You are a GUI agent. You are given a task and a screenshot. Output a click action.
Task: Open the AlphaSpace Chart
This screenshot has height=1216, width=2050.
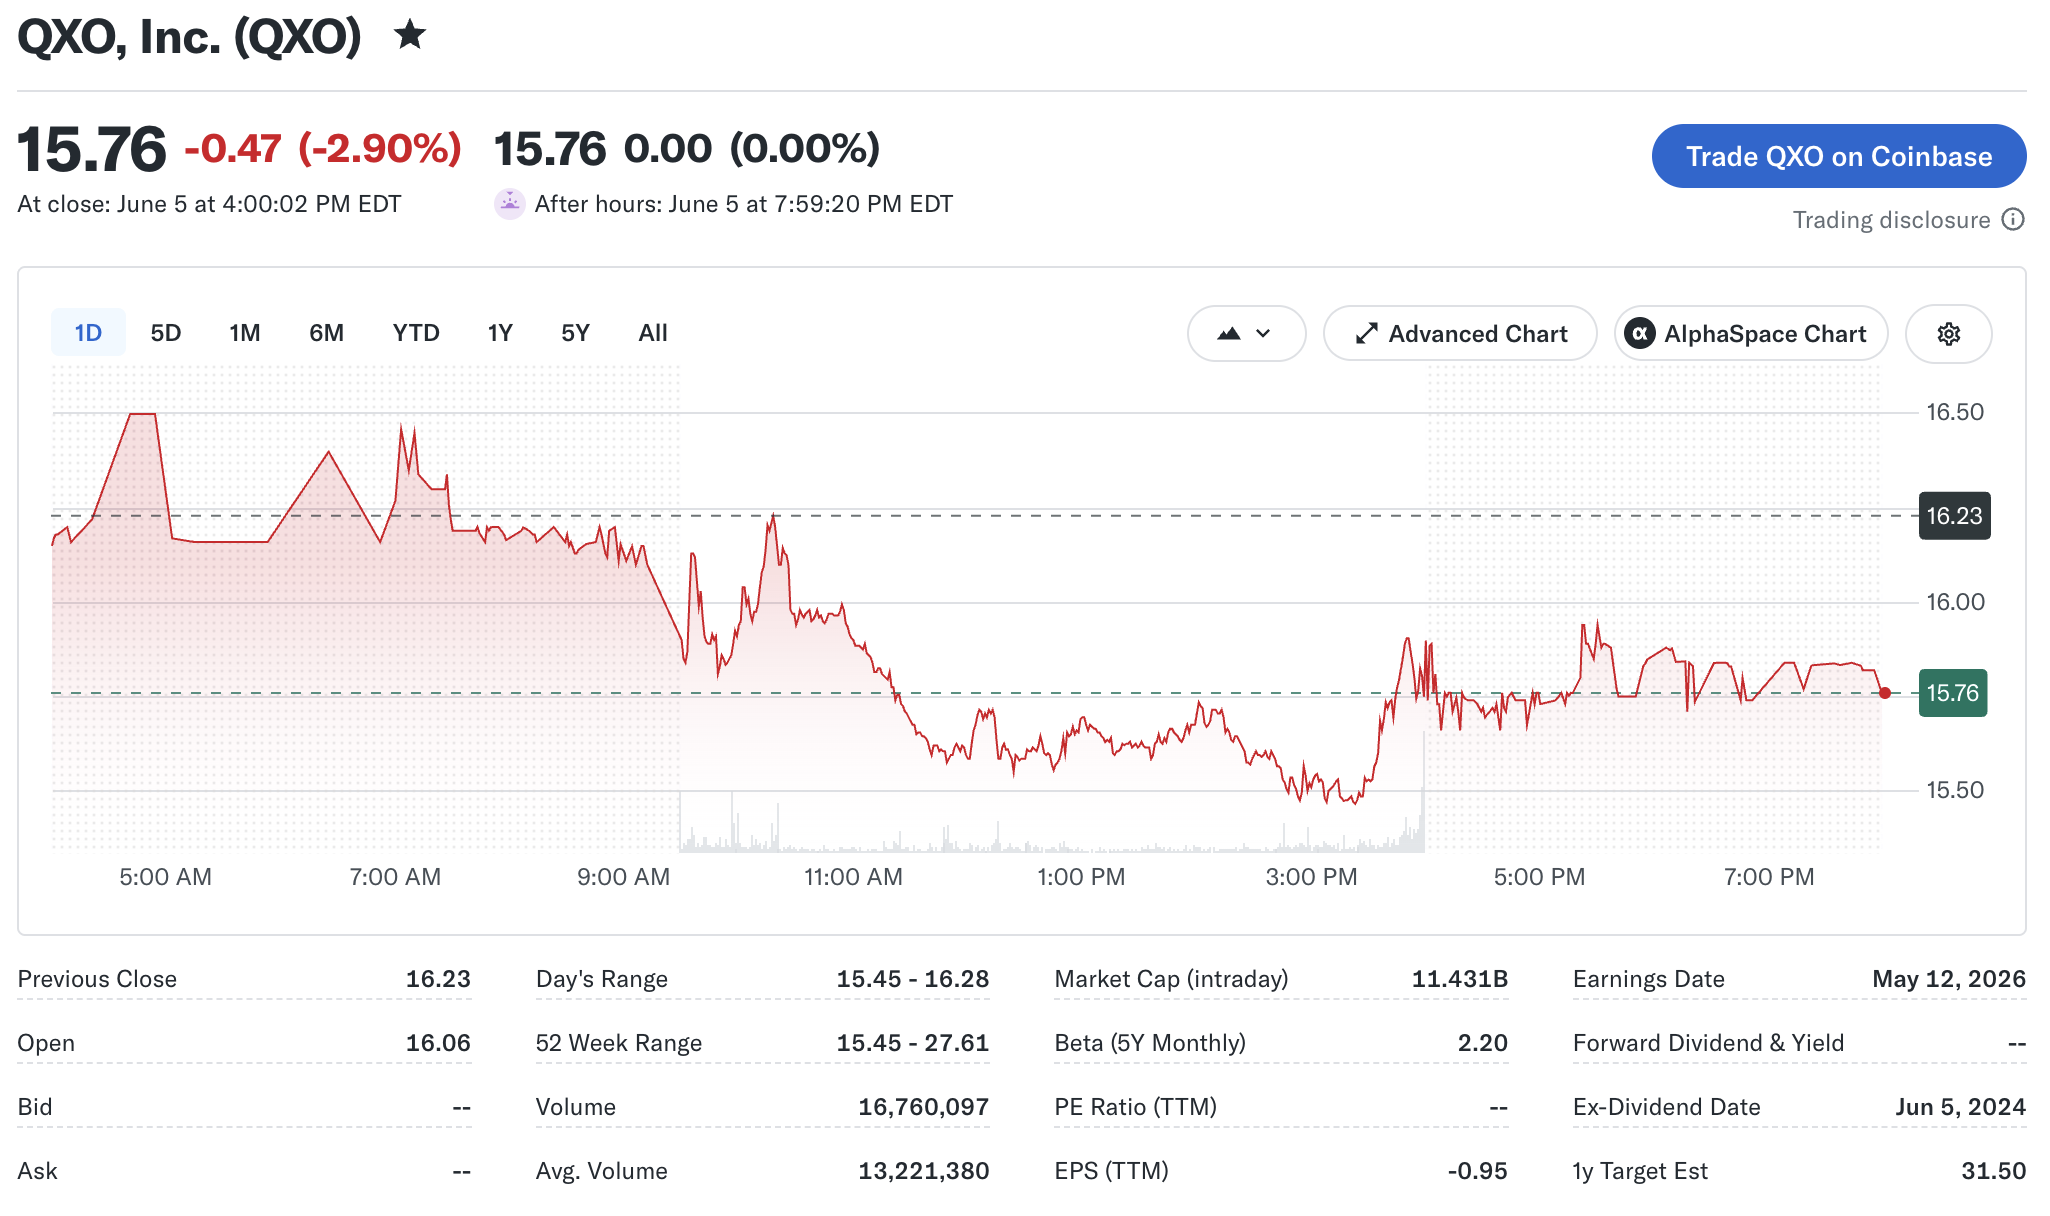tap(1751, 334)
